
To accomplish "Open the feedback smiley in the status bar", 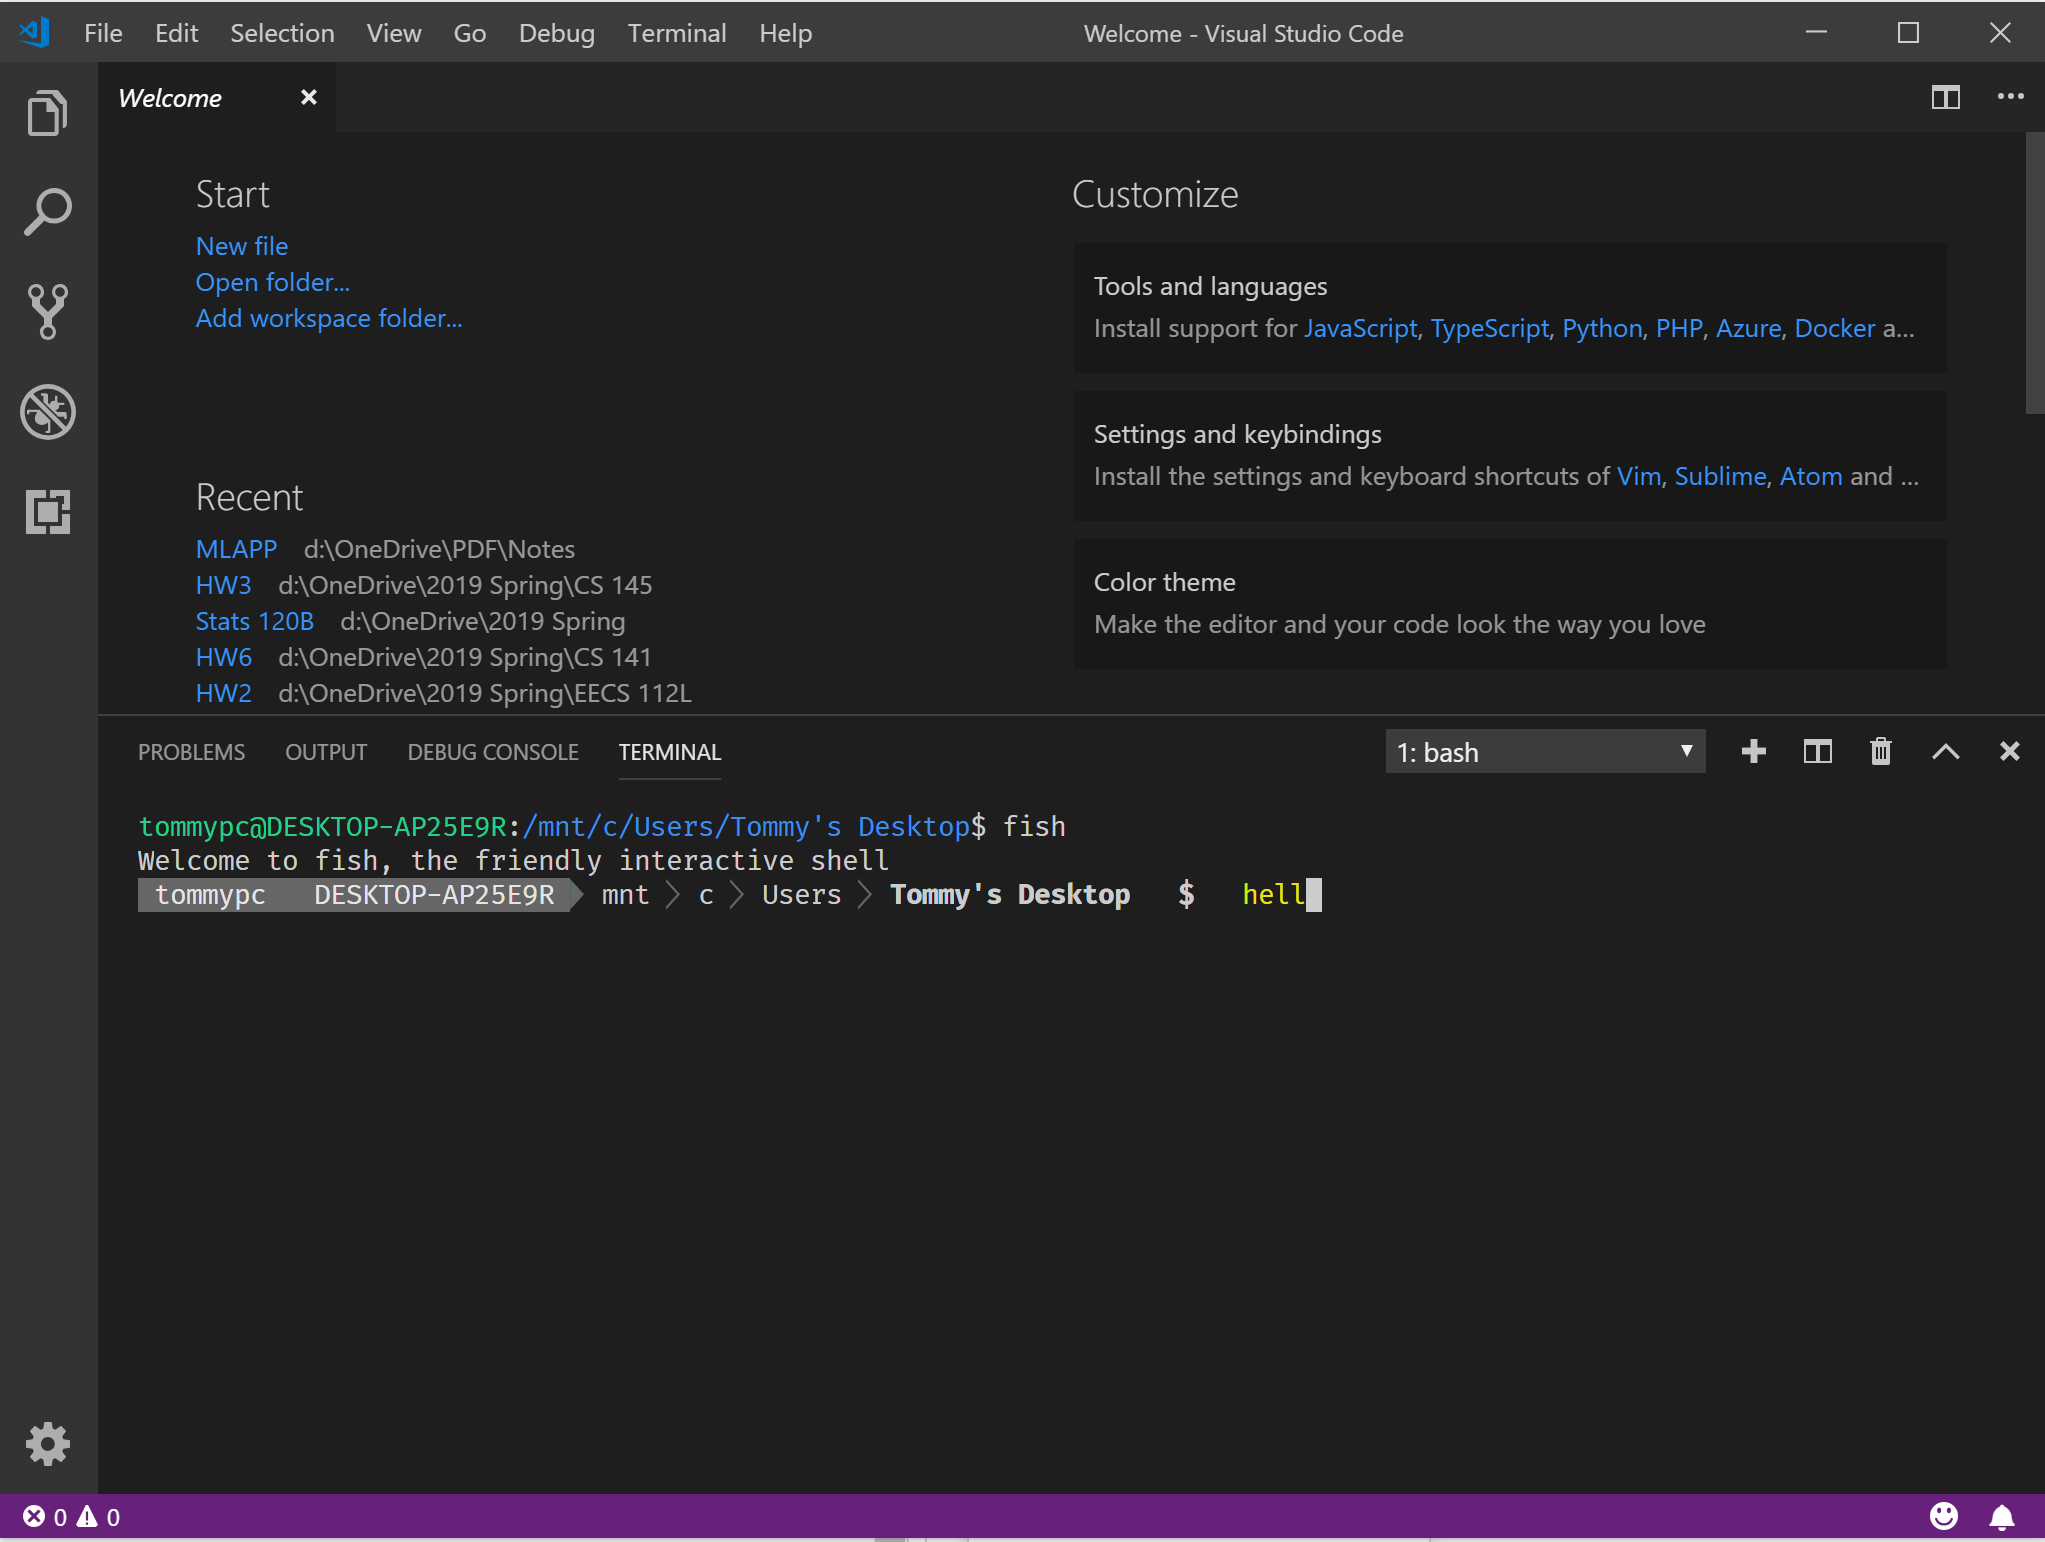I will click(1944, 1516).
